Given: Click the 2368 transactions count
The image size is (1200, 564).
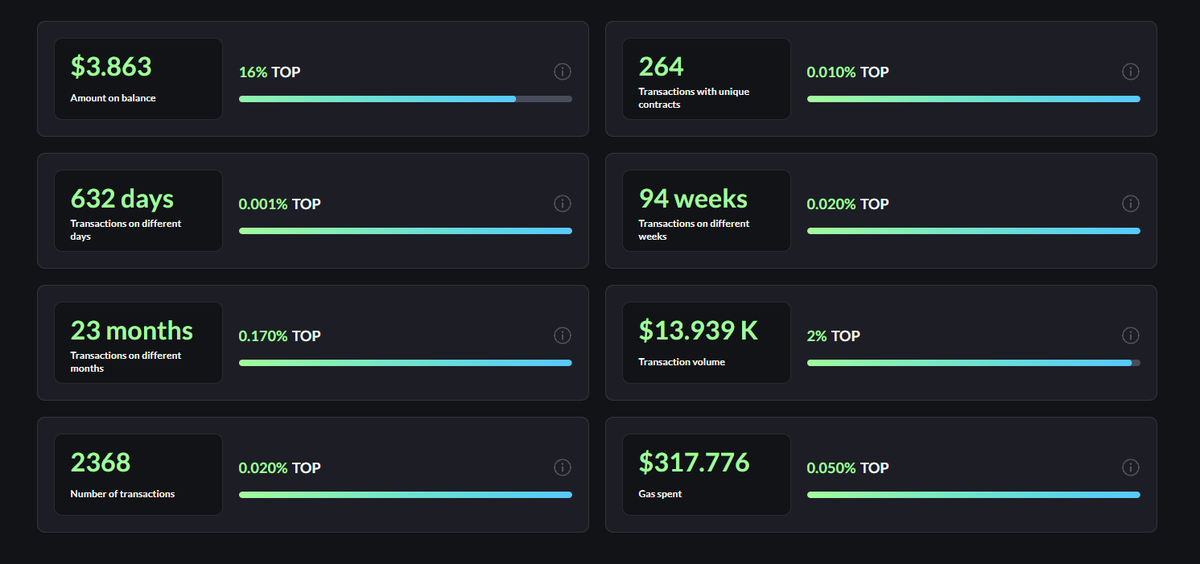Looking at the screenshot, I should pos(100,463).
